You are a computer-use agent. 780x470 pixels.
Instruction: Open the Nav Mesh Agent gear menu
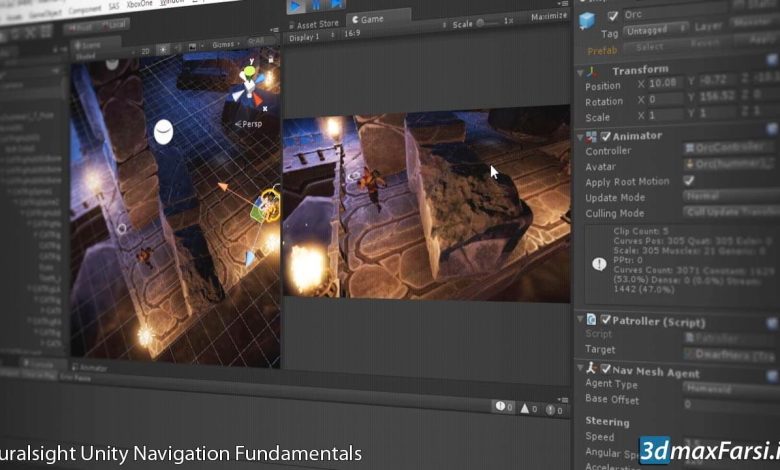(x=772, y=376)
